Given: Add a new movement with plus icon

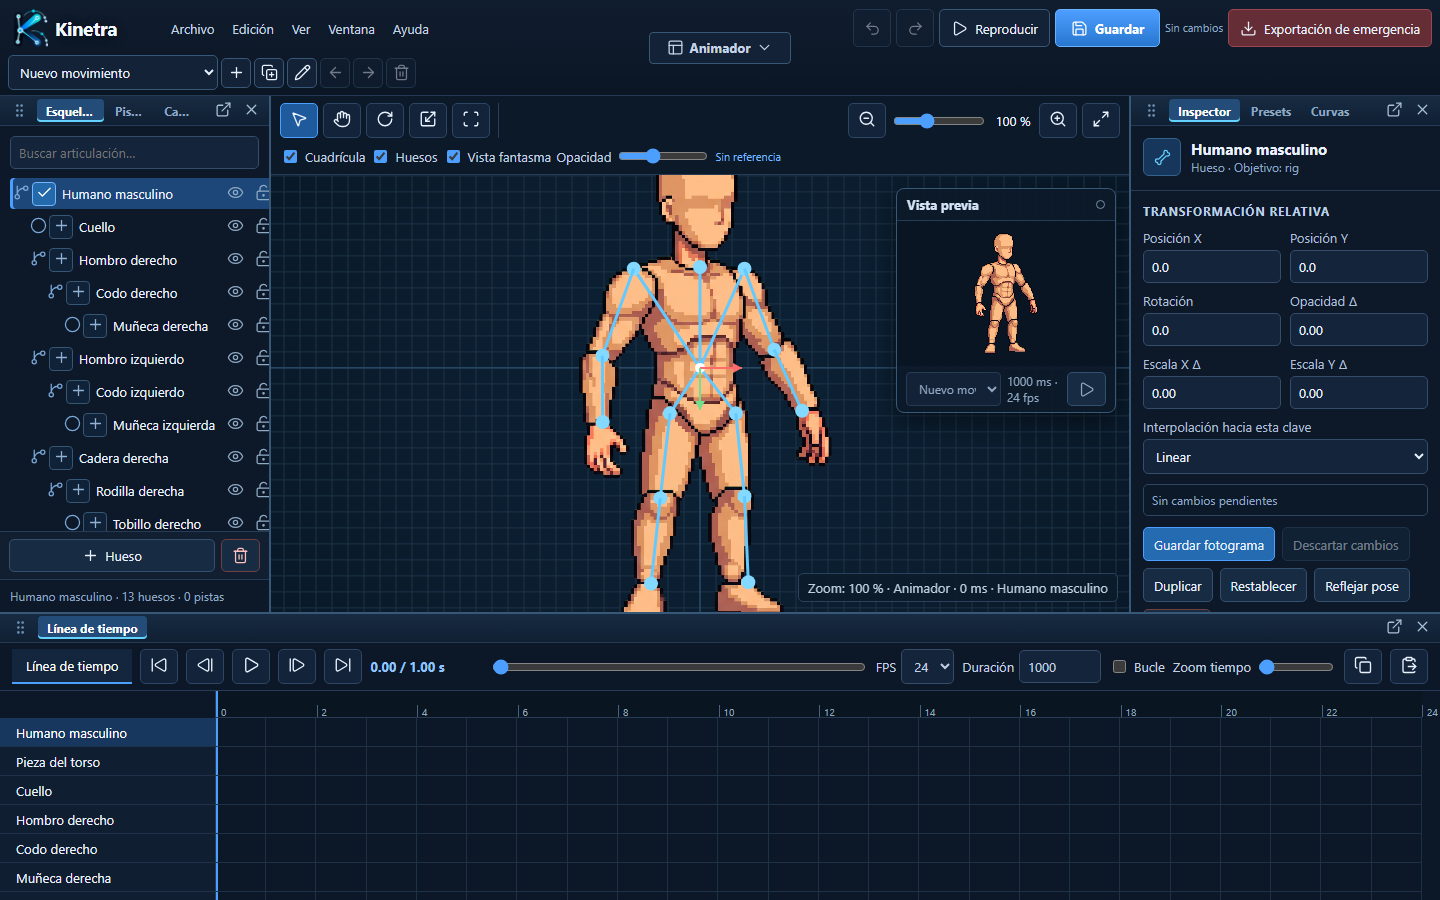Looking at the screenshot, I should [236, 73].
